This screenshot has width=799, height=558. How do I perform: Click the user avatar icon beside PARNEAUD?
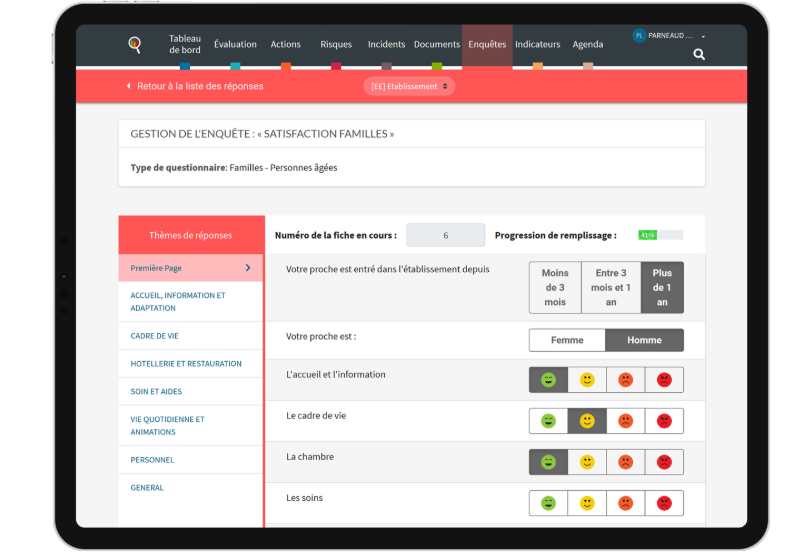pos(639,36)
